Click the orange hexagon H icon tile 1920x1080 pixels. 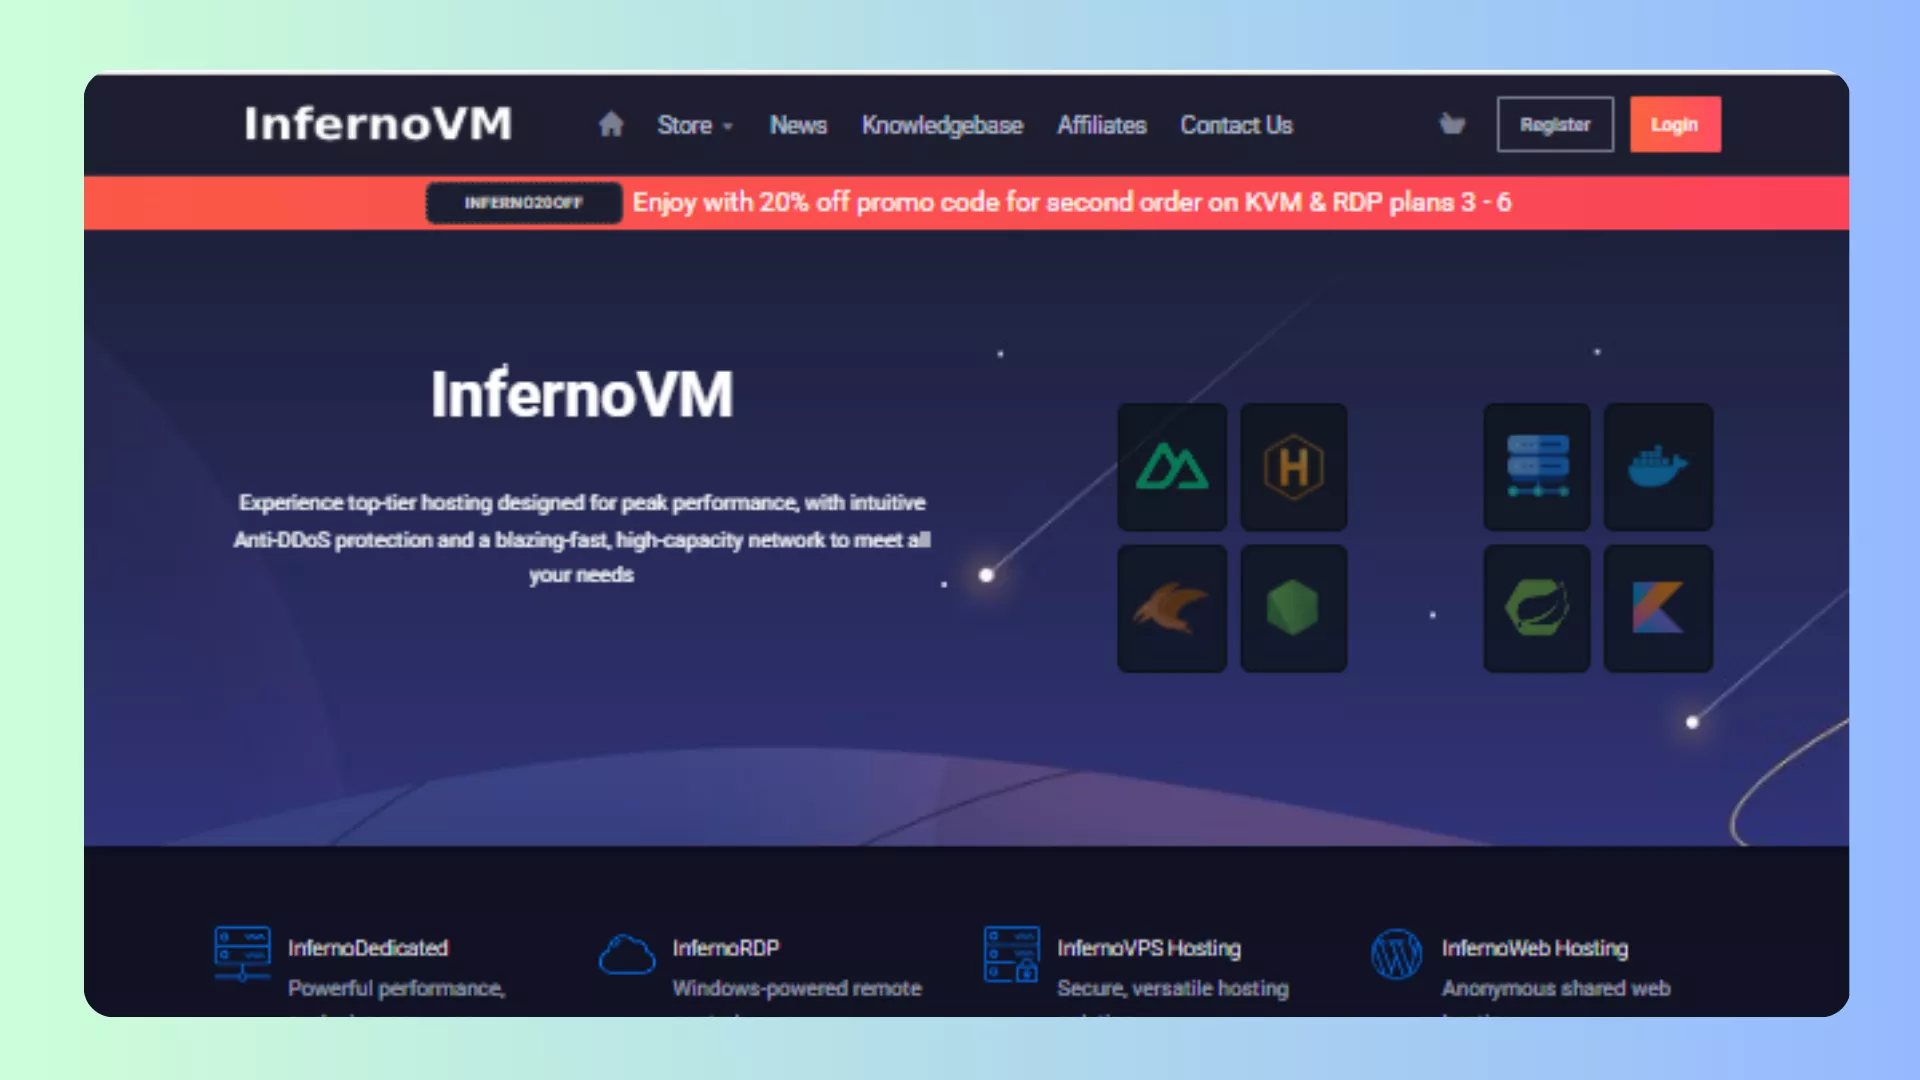pos(1293,467)
